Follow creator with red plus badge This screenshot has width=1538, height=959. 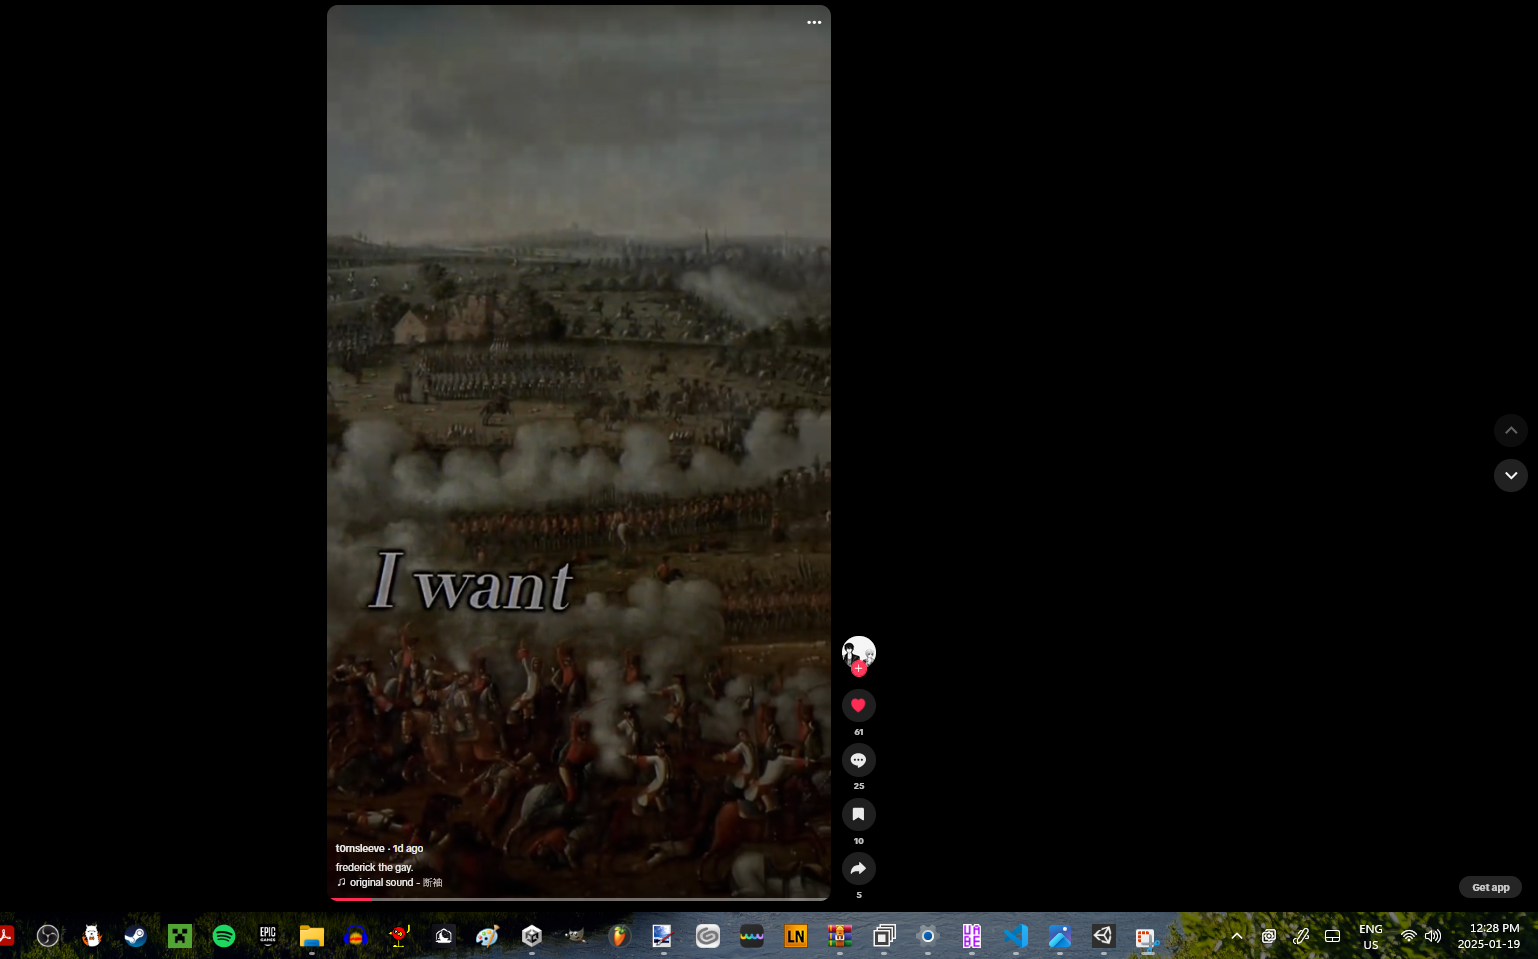859,669
